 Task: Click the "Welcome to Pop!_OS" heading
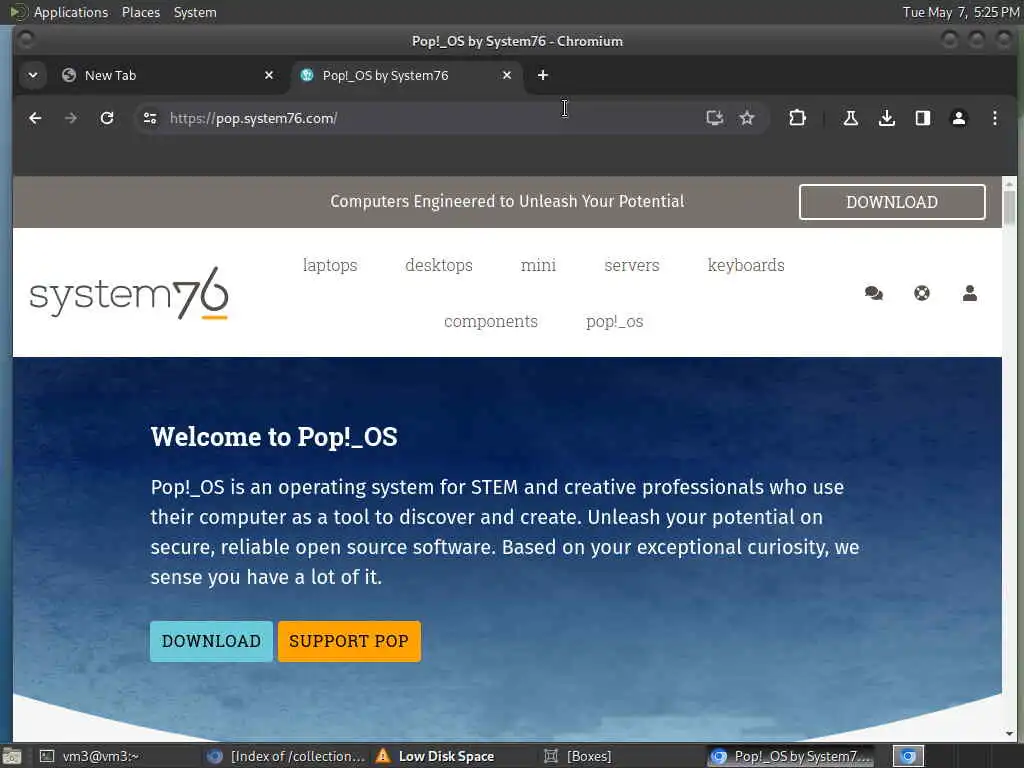point(274,437)
